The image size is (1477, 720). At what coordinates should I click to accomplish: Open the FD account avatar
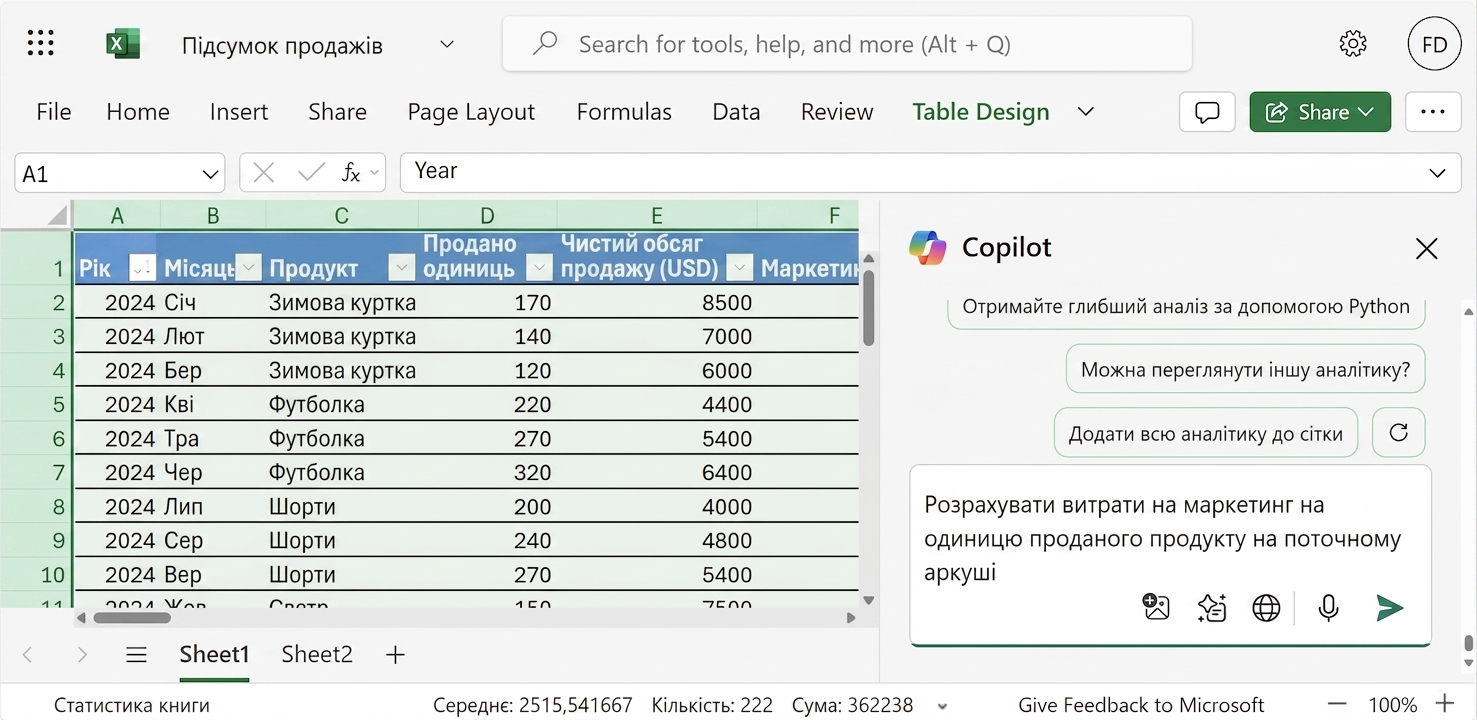pyautogui.click(x=1434, y=45)
